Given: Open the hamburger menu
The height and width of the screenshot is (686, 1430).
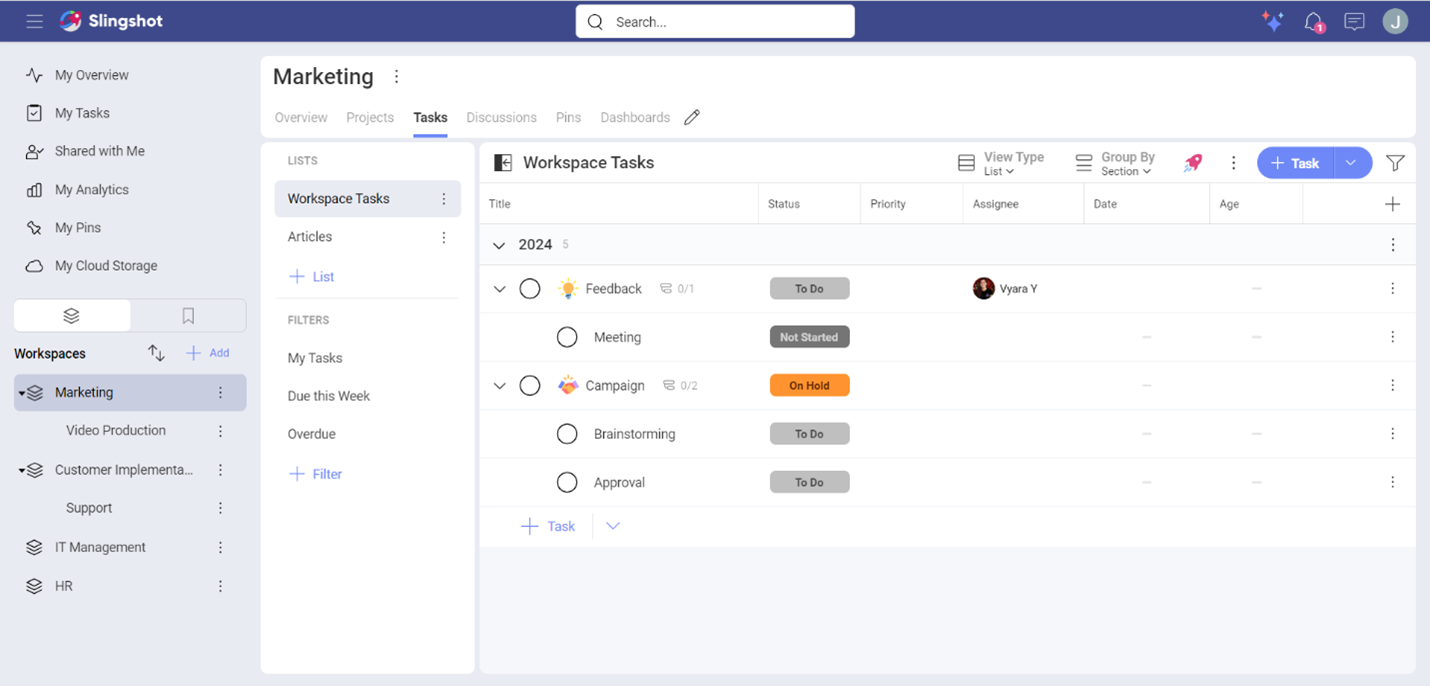Looking at the screenshot, I should click(x=35, y=21).
